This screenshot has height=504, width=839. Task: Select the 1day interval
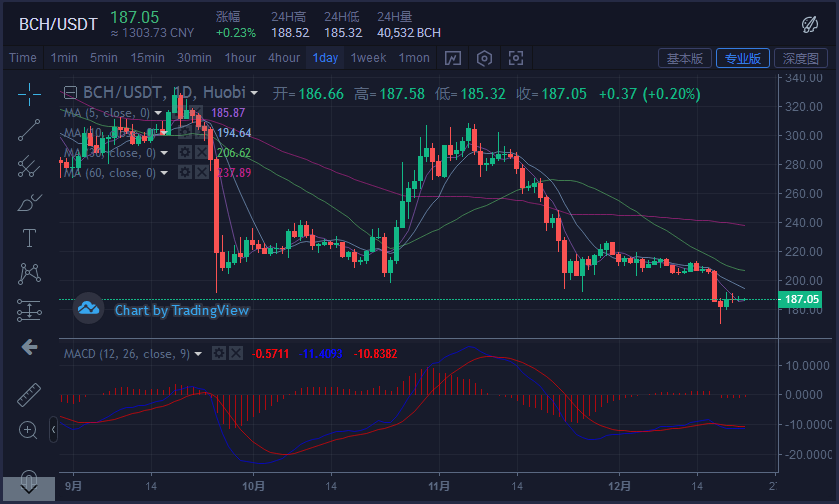(x=325, y=58)
